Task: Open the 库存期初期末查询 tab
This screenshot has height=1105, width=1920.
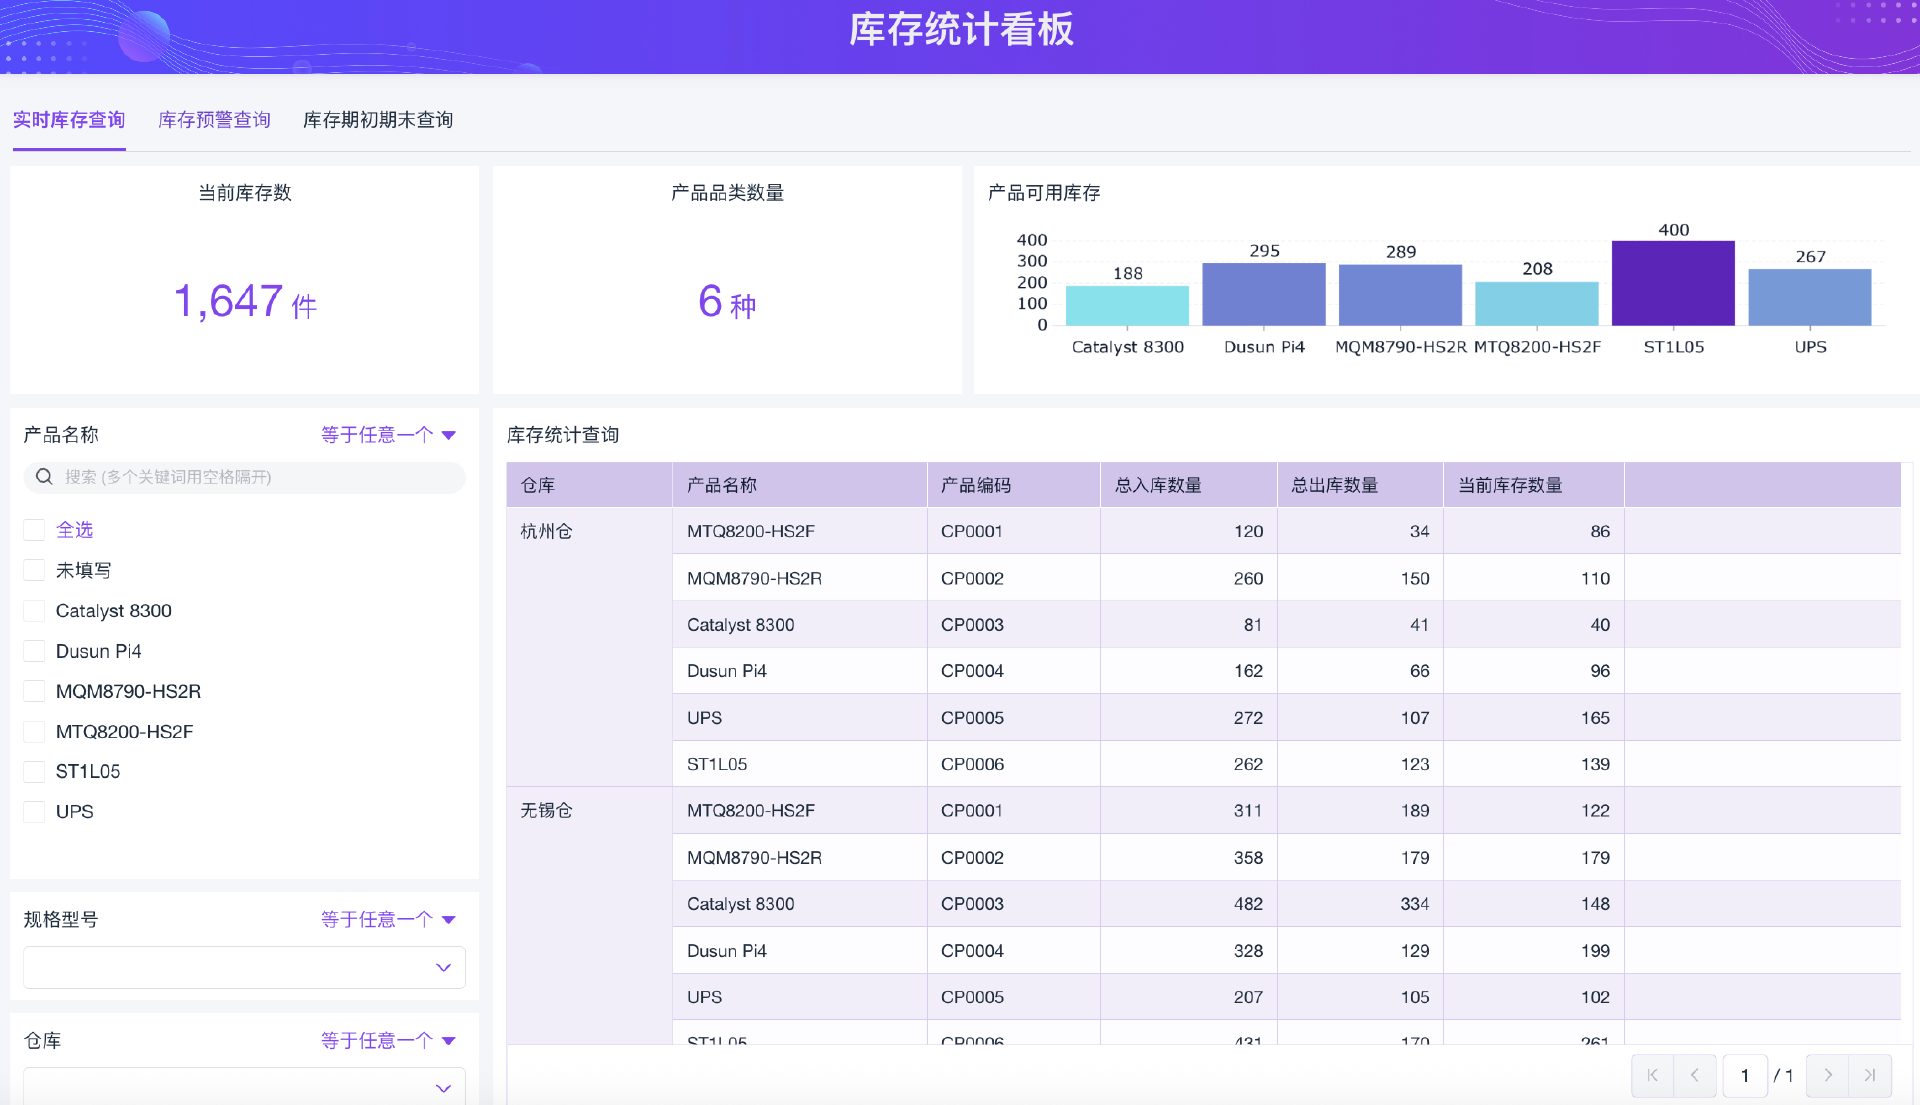Action: [x=378, y=120]
